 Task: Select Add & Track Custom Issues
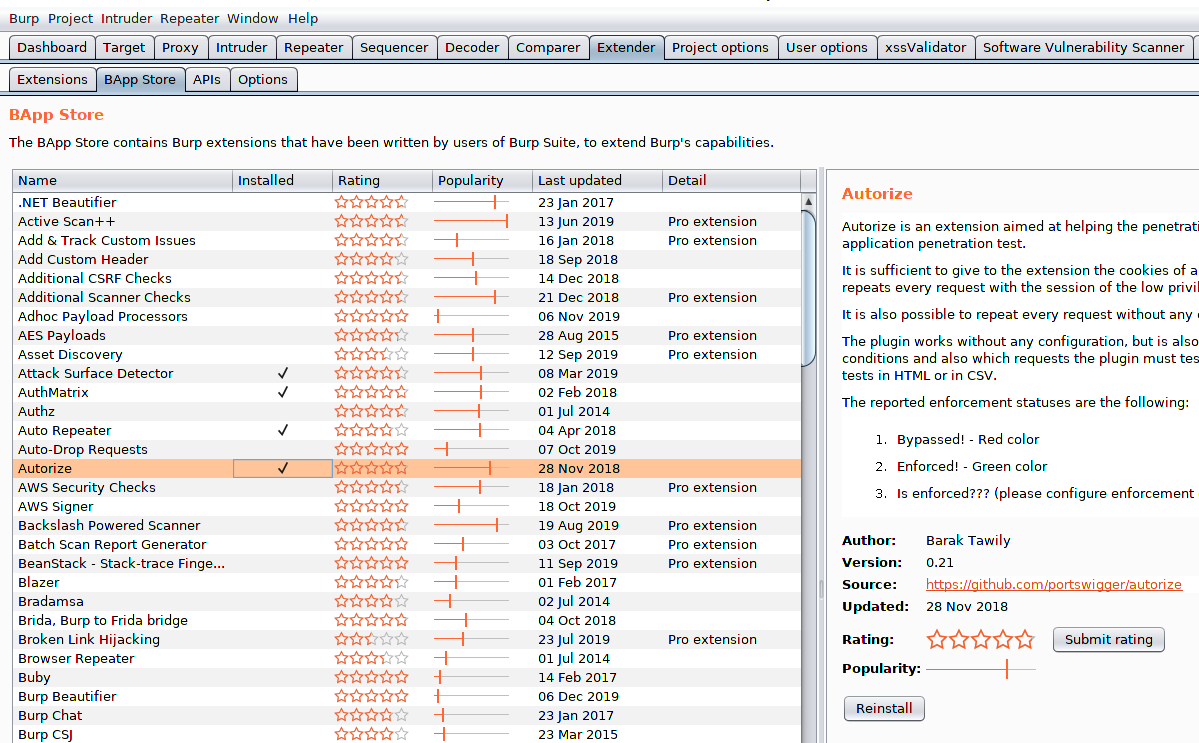pos(407,241)
